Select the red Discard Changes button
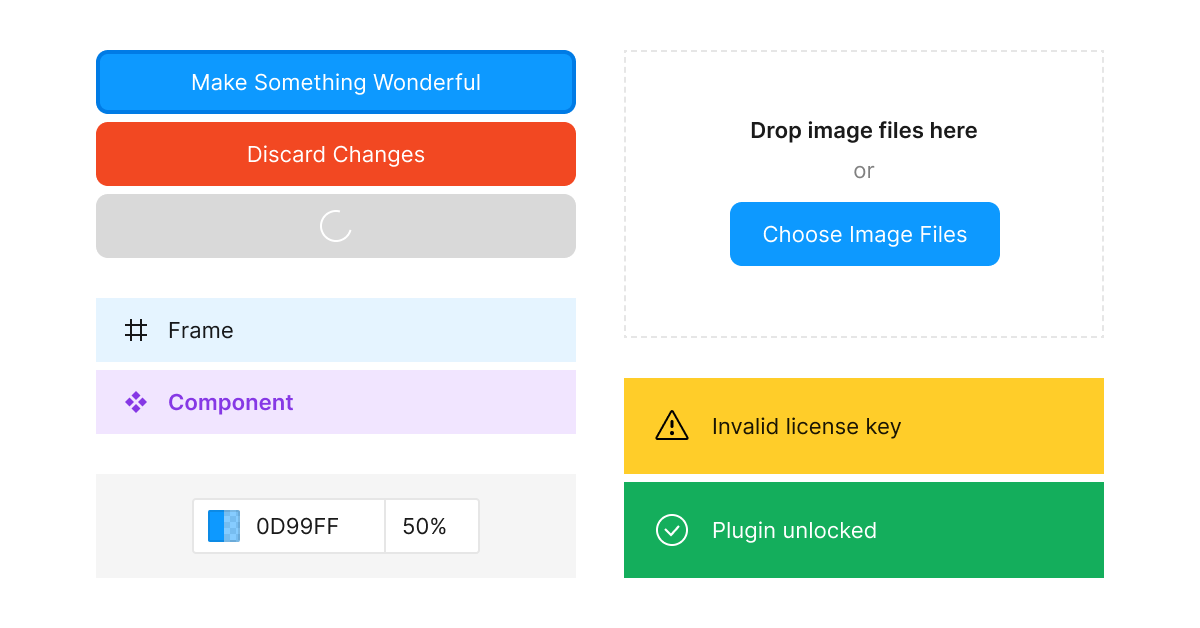Screen dimensions: 1200x628 (x=336, y=154)
